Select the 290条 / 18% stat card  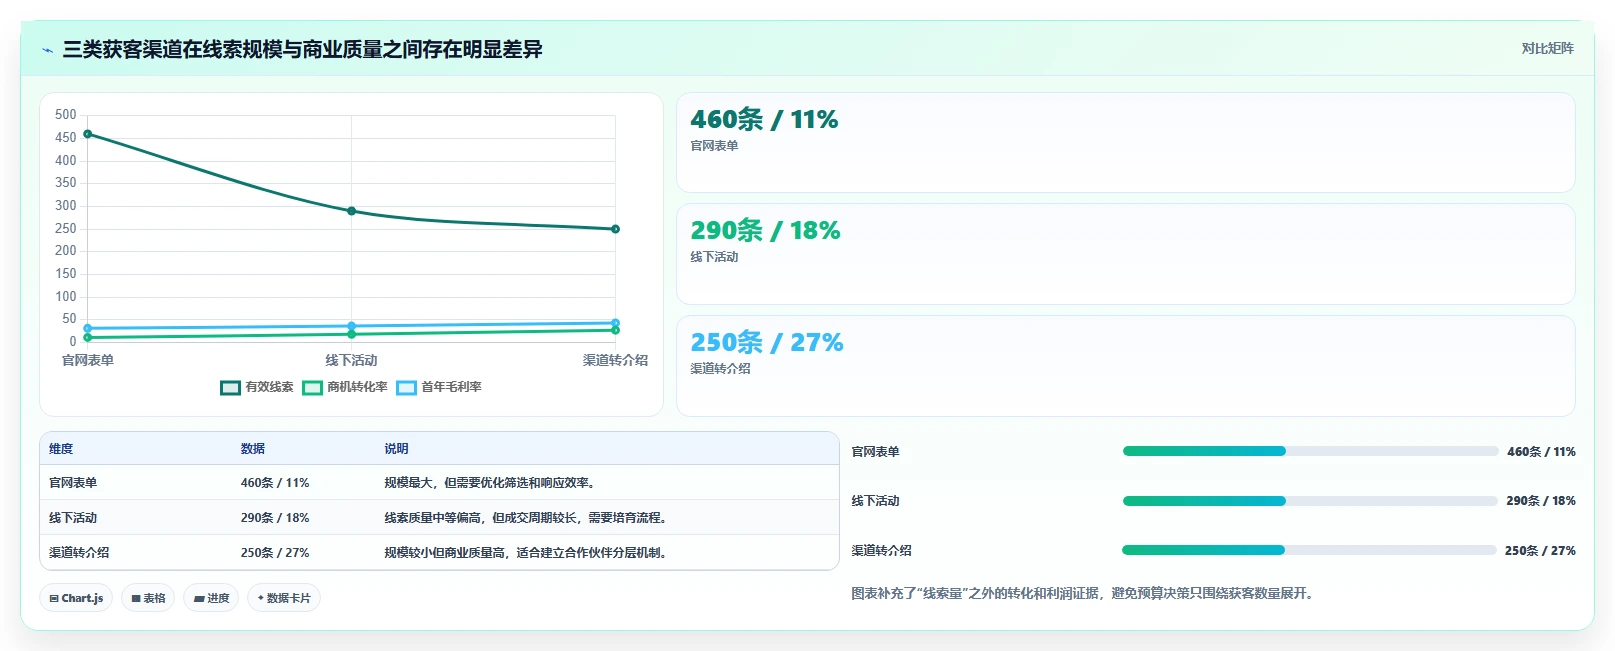pos(1125,254)
